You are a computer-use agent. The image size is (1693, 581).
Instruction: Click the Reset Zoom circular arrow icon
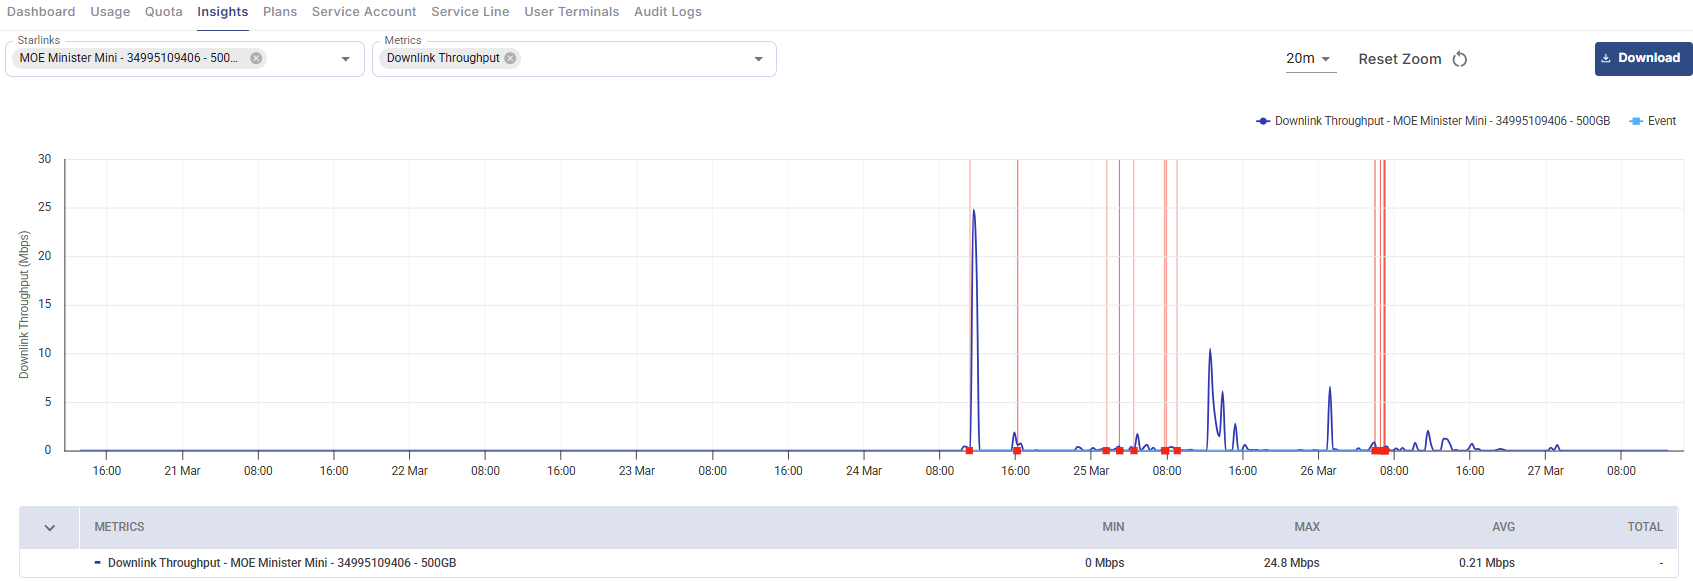pyautogui.click(x=1460, y=59)
